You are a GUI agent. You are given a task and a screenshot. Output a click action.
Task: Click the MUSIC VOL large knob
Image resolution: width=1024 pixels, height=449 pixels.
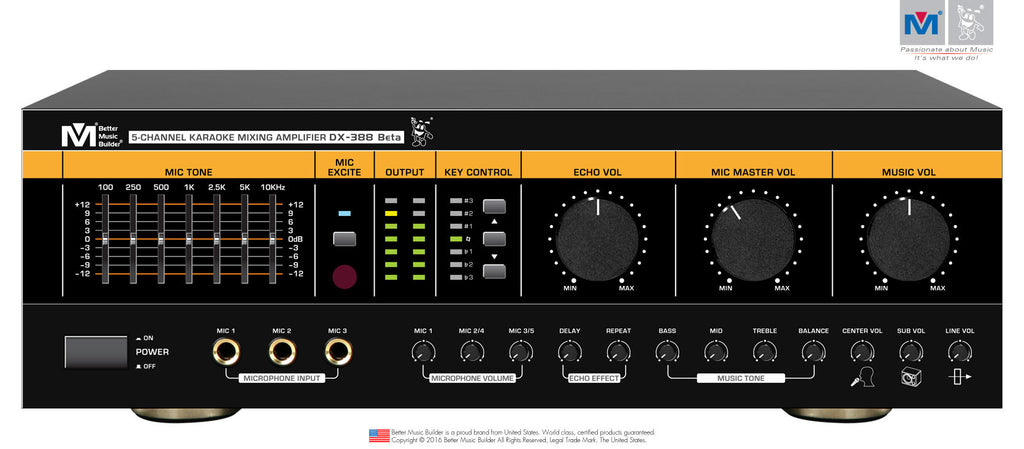[909, 238]
